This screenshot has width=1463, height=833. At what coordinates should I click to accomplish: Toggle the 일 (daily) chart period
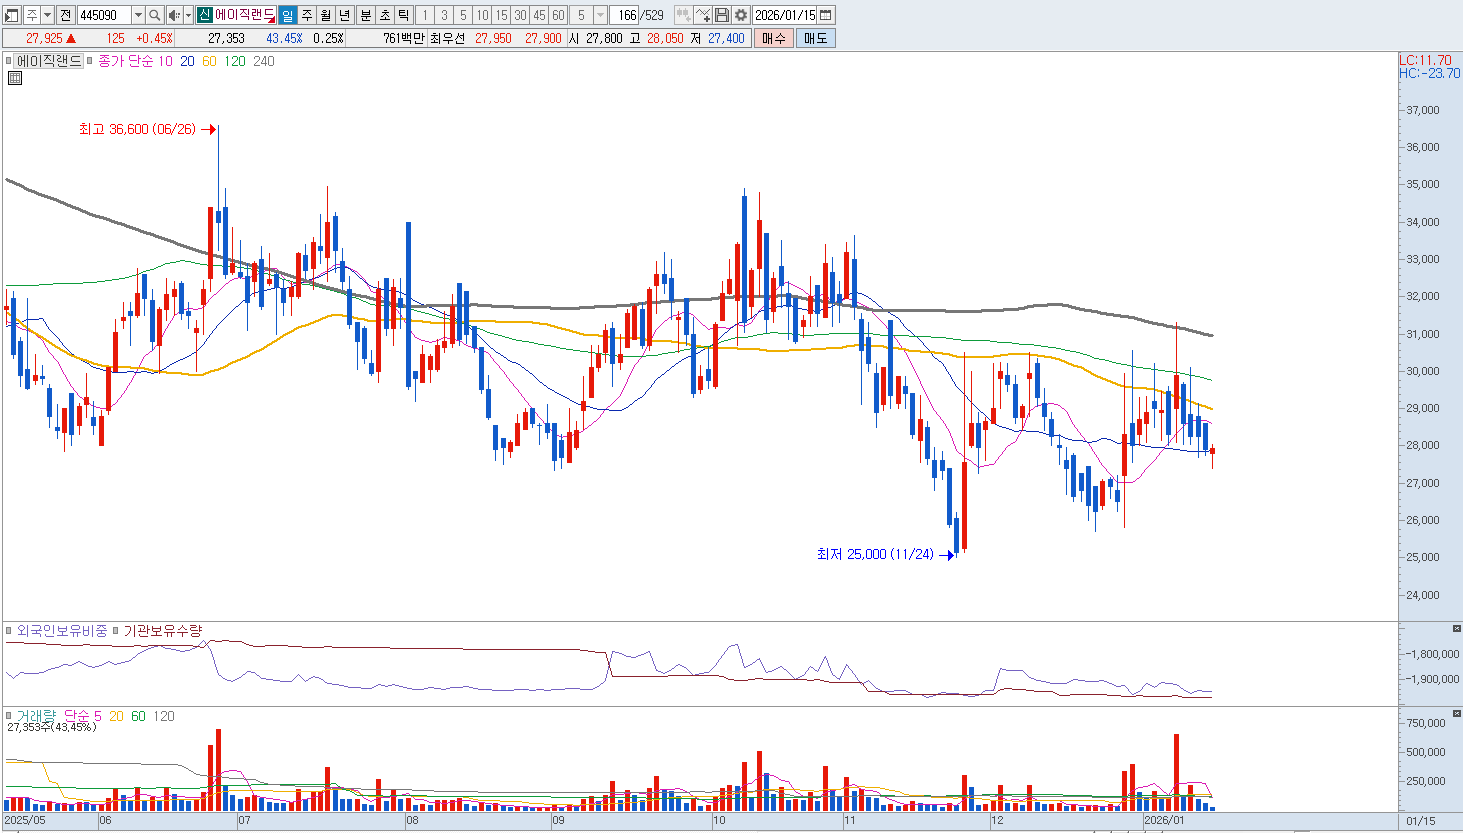click(x=288, y=15)
